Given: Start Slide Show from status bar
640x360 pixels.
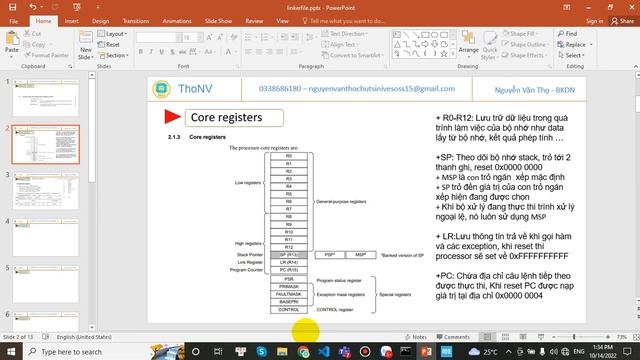Looking at the screenshot, I should (x=541, y=337).
